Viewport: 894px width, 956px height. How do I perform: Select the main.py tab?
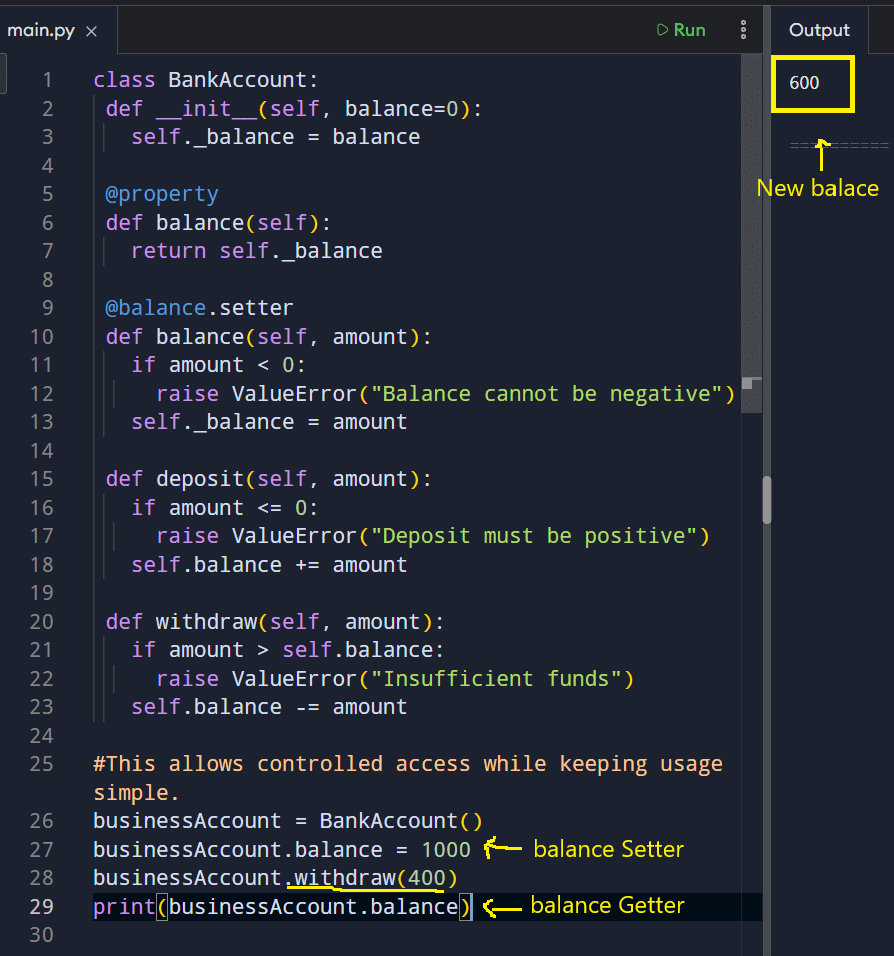[40, 30]
